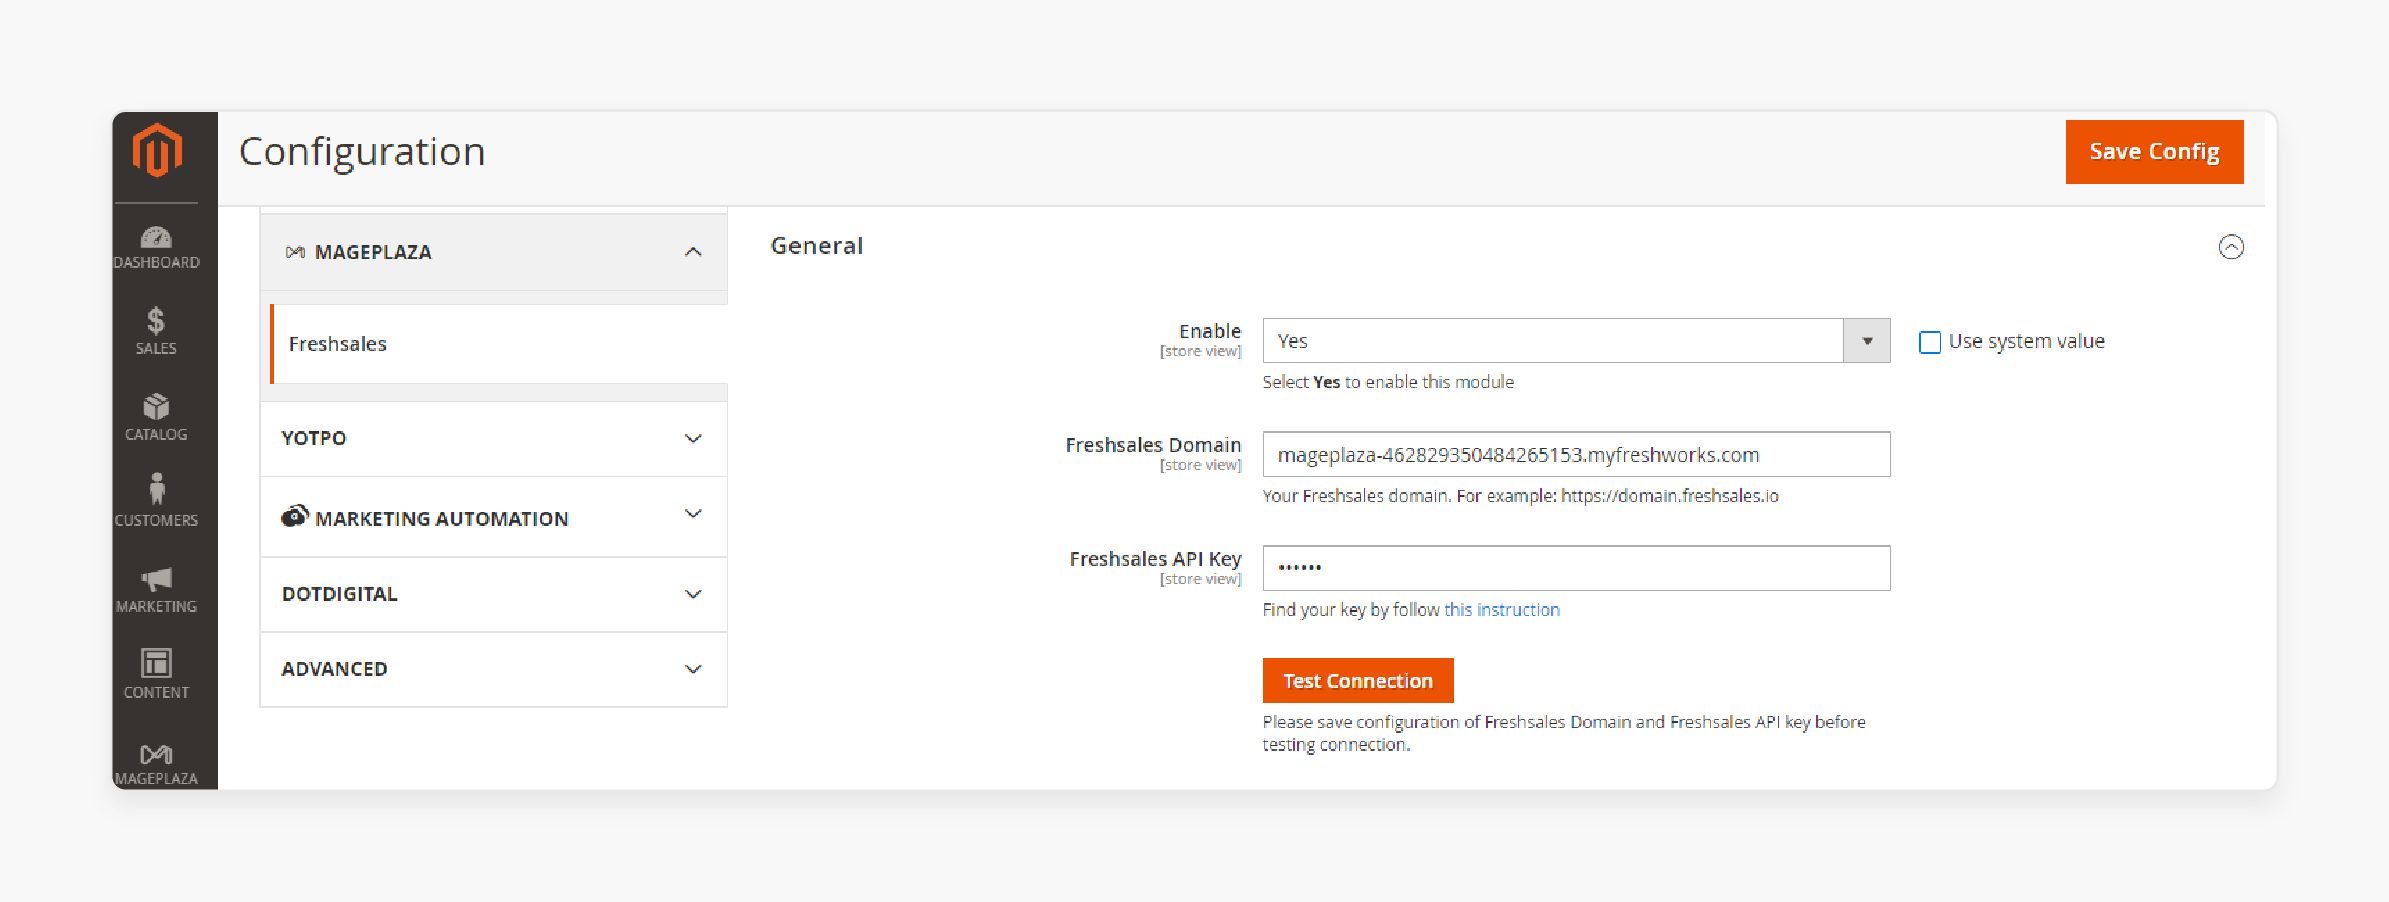Screen dimensions: 2389x902
Task: Click the small Mageplaza logo in config menu
Action: click(x=295, y=252)
